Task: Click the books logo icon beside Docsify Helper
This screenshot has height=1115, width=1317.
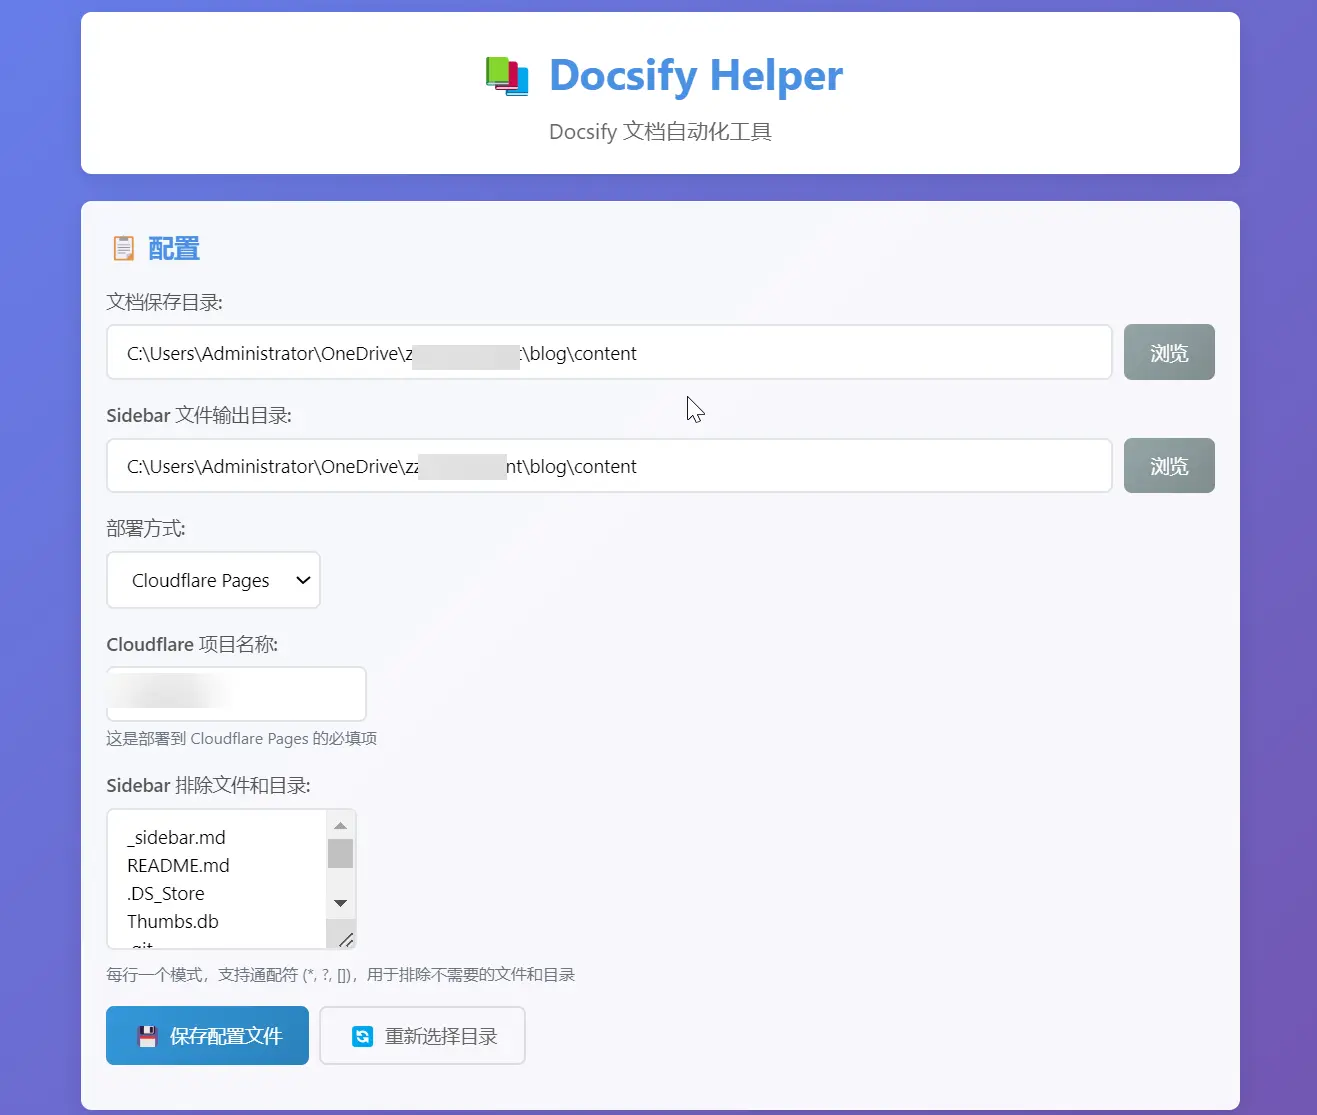Action: tap(507, 76)
